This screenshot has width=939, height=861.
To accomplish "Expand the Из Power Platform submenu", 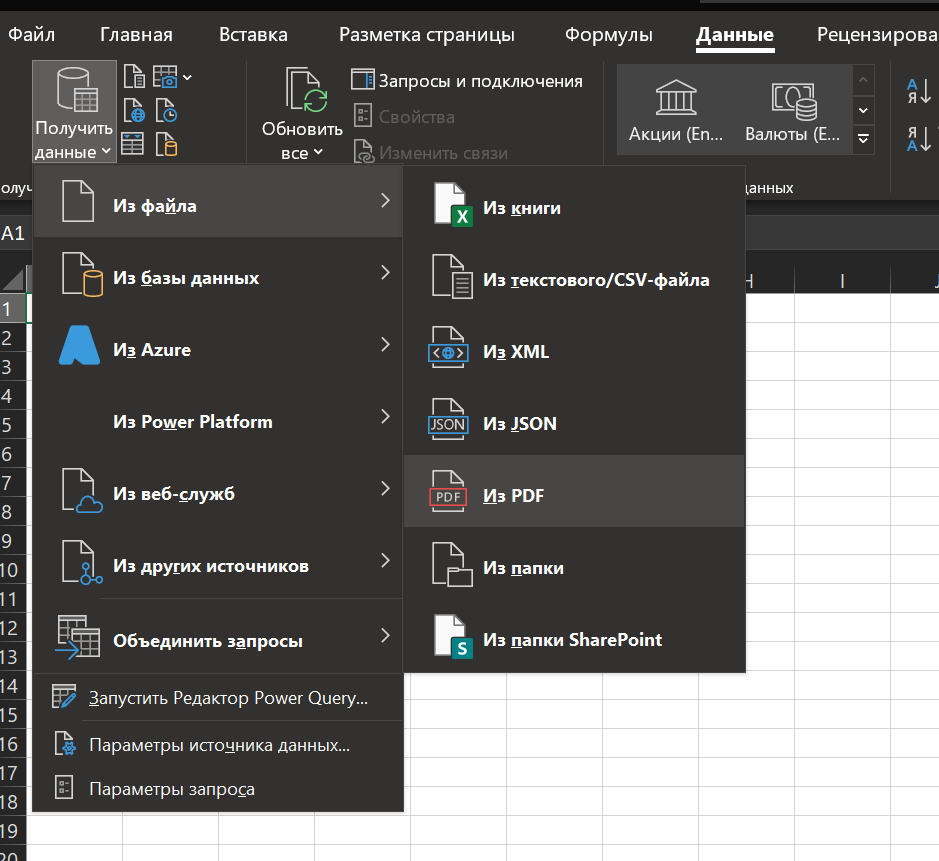I will 218,418.
